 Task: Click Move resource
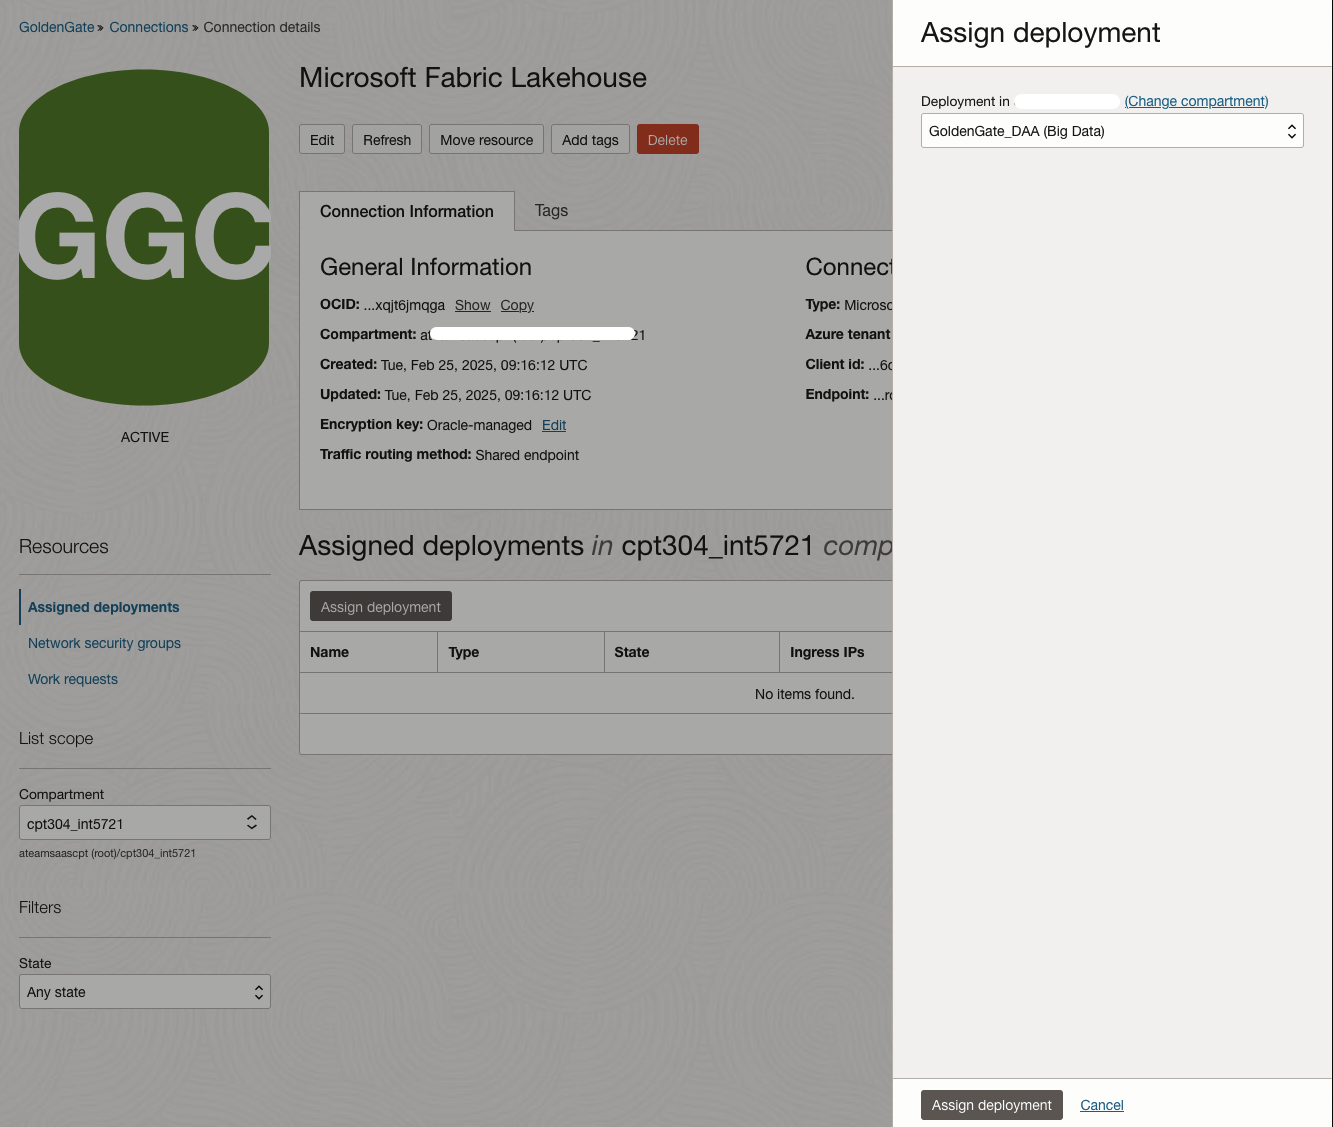(x=486, y=139)
